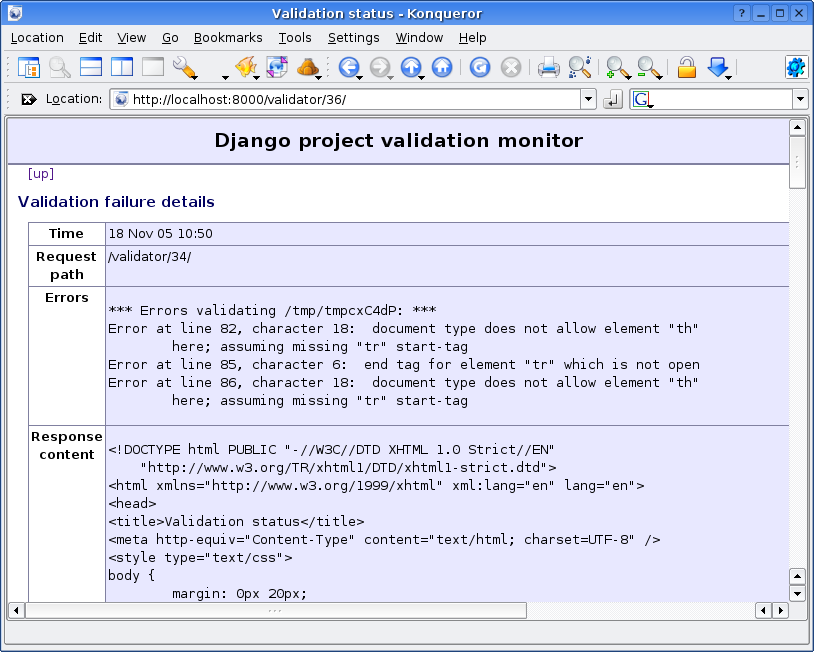Click the close active view icon
This screenshot has height=652, width=814.
tap(153, 67)
